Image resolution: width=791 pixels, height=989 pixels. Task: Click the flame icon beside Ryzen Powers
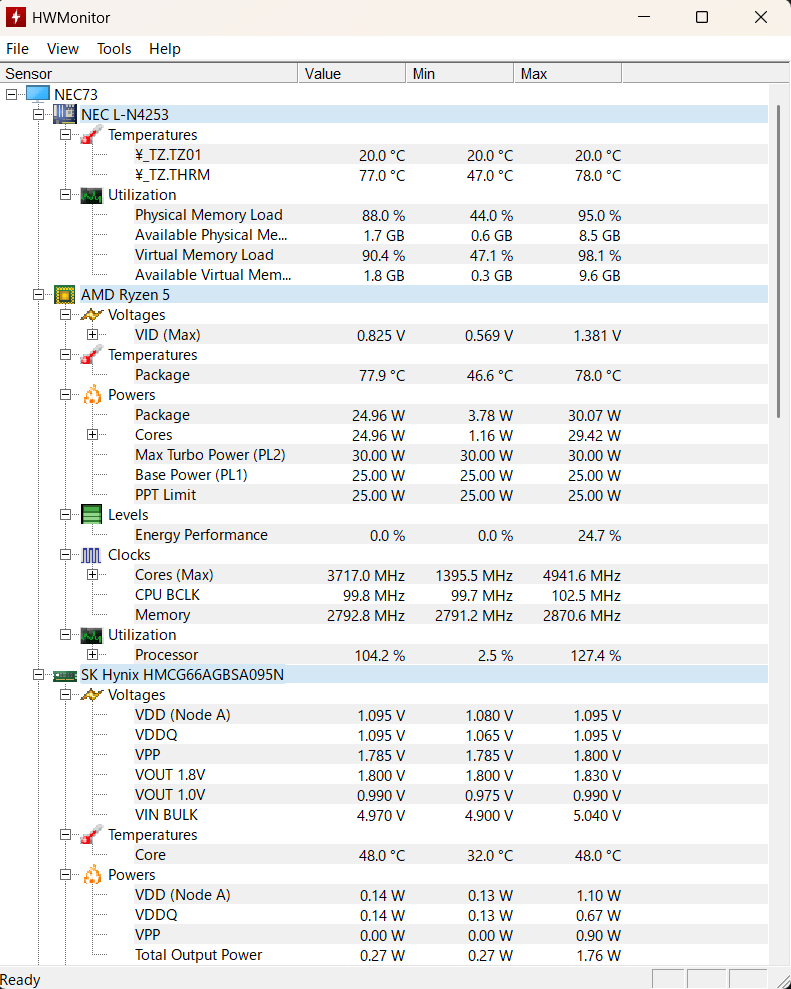(92, 395)
